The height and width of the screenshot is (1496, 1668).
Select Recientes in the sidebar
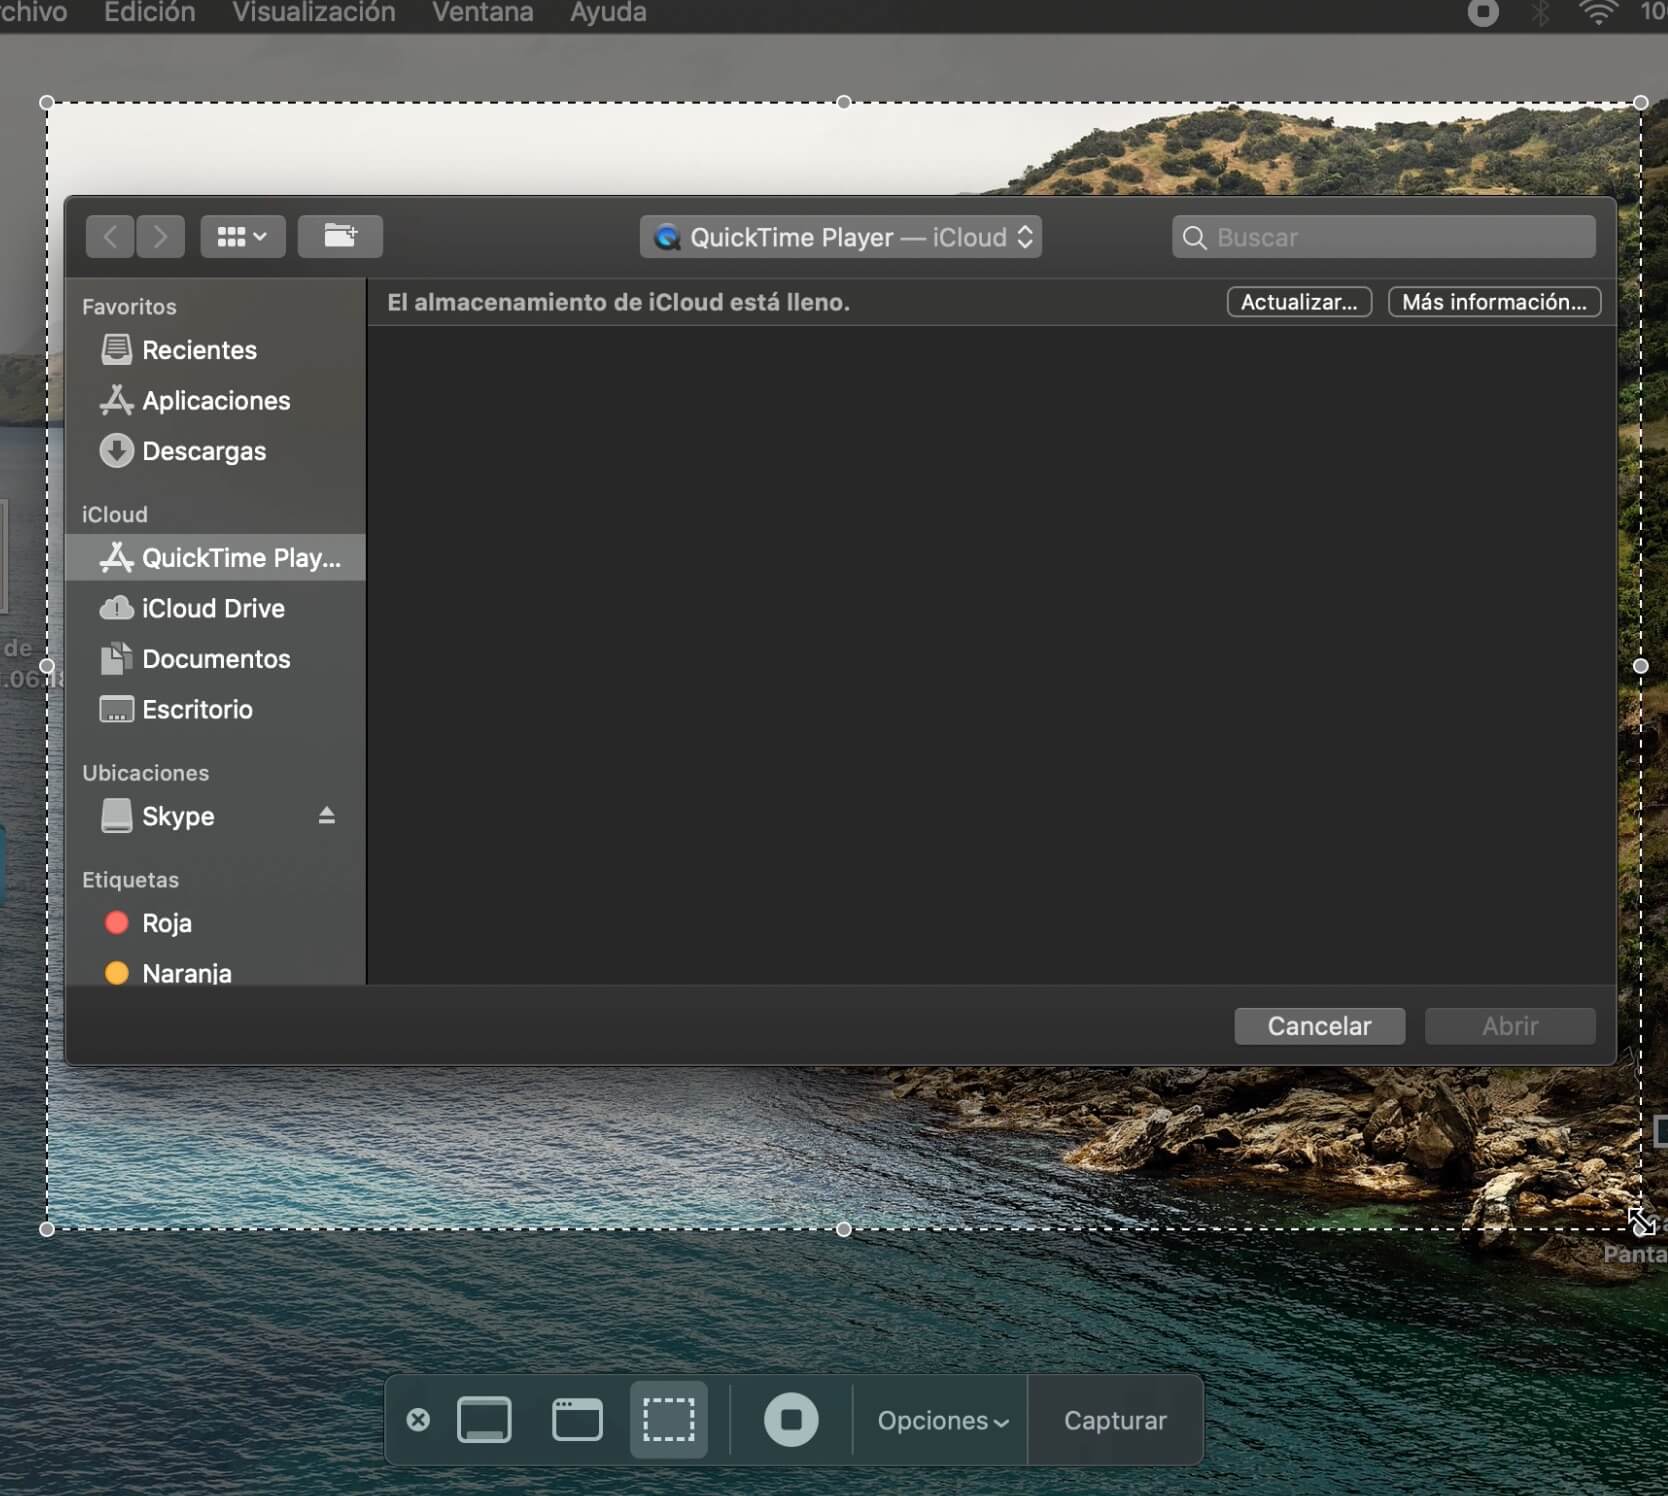216,350
